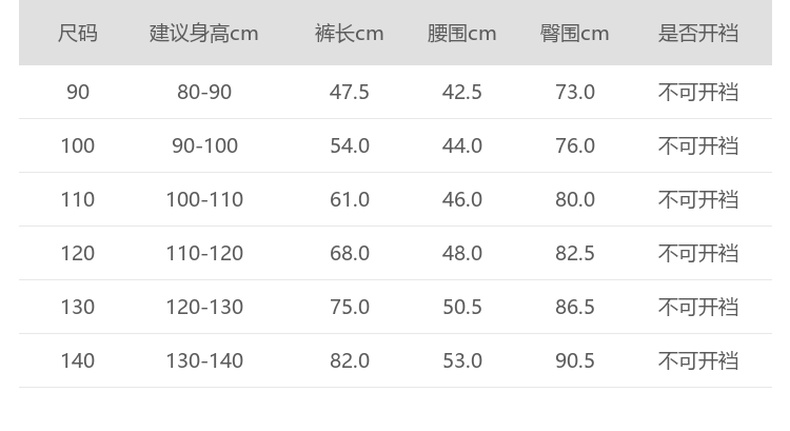Click the 是否开裆 column header
Viewport: 790px width, 431px height.
pos(698,33)
